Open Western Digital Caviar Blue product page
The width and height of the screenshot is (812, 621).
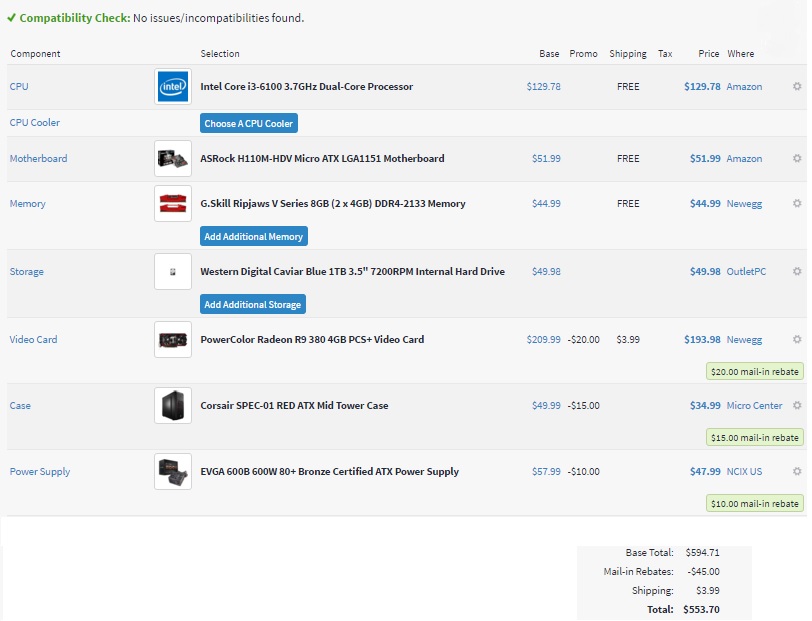coord(352,271)
